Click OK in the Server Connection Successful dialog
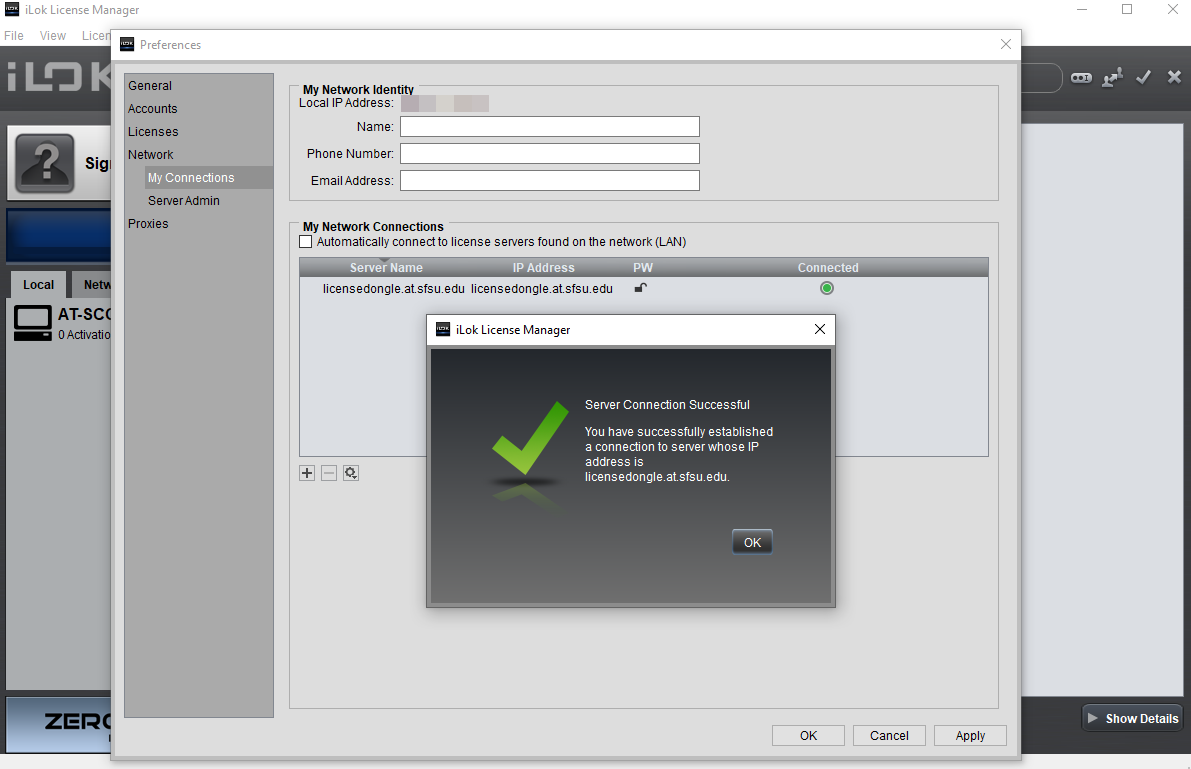The image size is (1191, 769). (752, 542)
